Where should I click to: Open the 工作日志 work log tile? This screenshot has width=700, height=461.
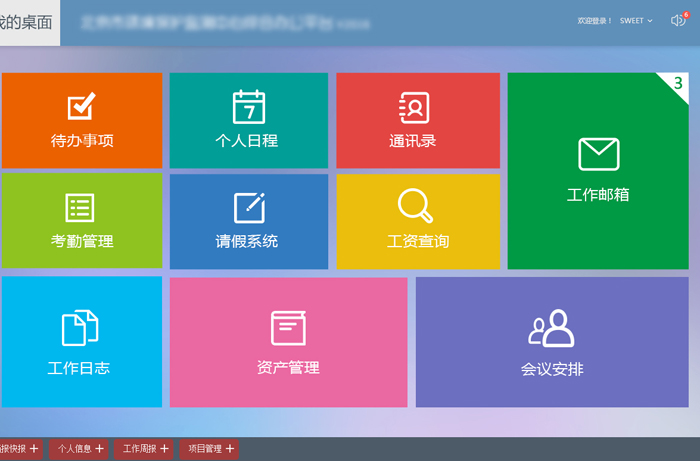[81, 342]
